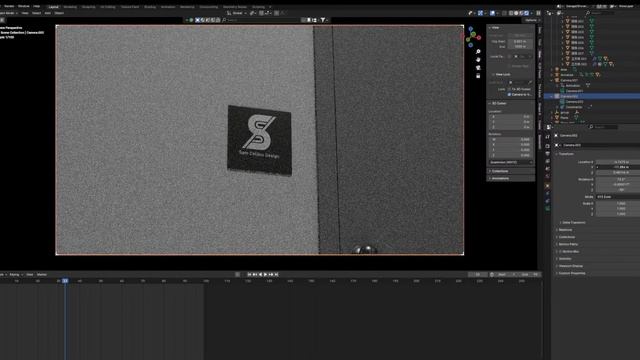The width and height of the screenshot is (640, 360).
Task: Click play animation button in timeline
Action: (265, 275)
